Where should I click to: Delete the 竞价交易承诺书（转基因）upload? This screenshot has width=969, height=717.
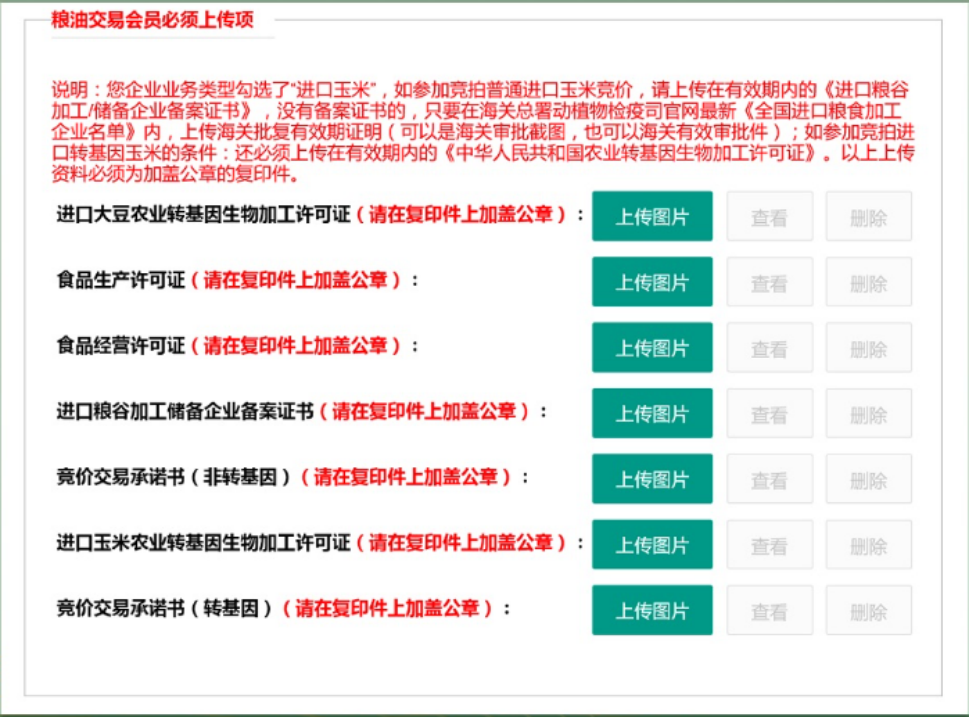tap(868, 610)
